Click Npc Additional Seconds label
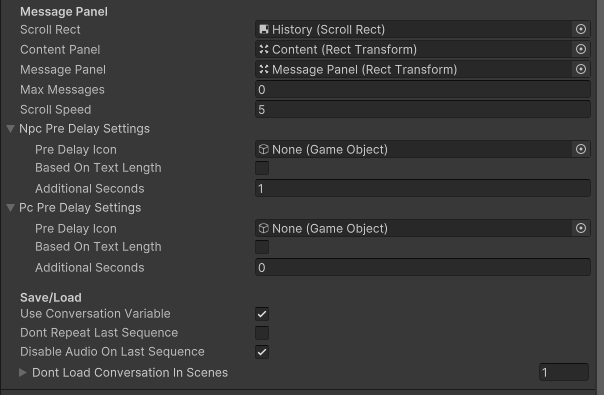 90,188
